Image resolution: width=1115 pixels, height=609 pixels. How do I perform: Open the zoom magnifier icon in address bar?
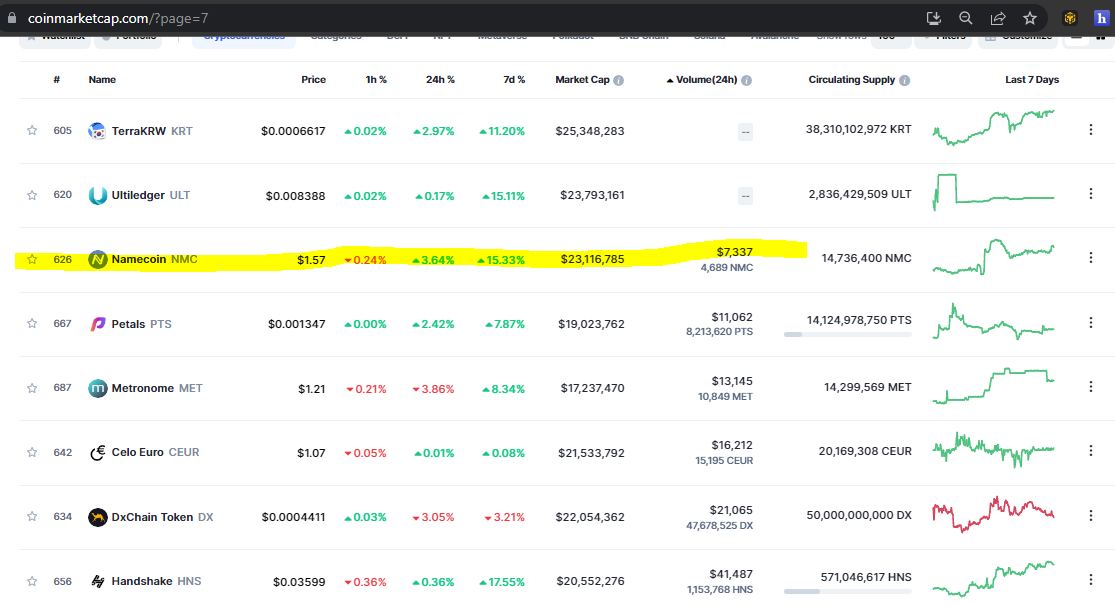click(966, 18)
